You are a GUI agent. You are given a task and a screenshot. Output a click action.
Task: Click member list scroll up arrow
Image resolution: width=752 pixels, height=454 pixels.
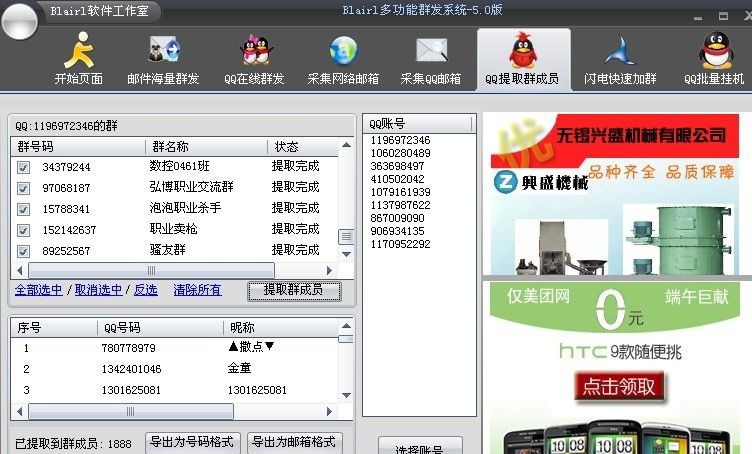[346, 326]
